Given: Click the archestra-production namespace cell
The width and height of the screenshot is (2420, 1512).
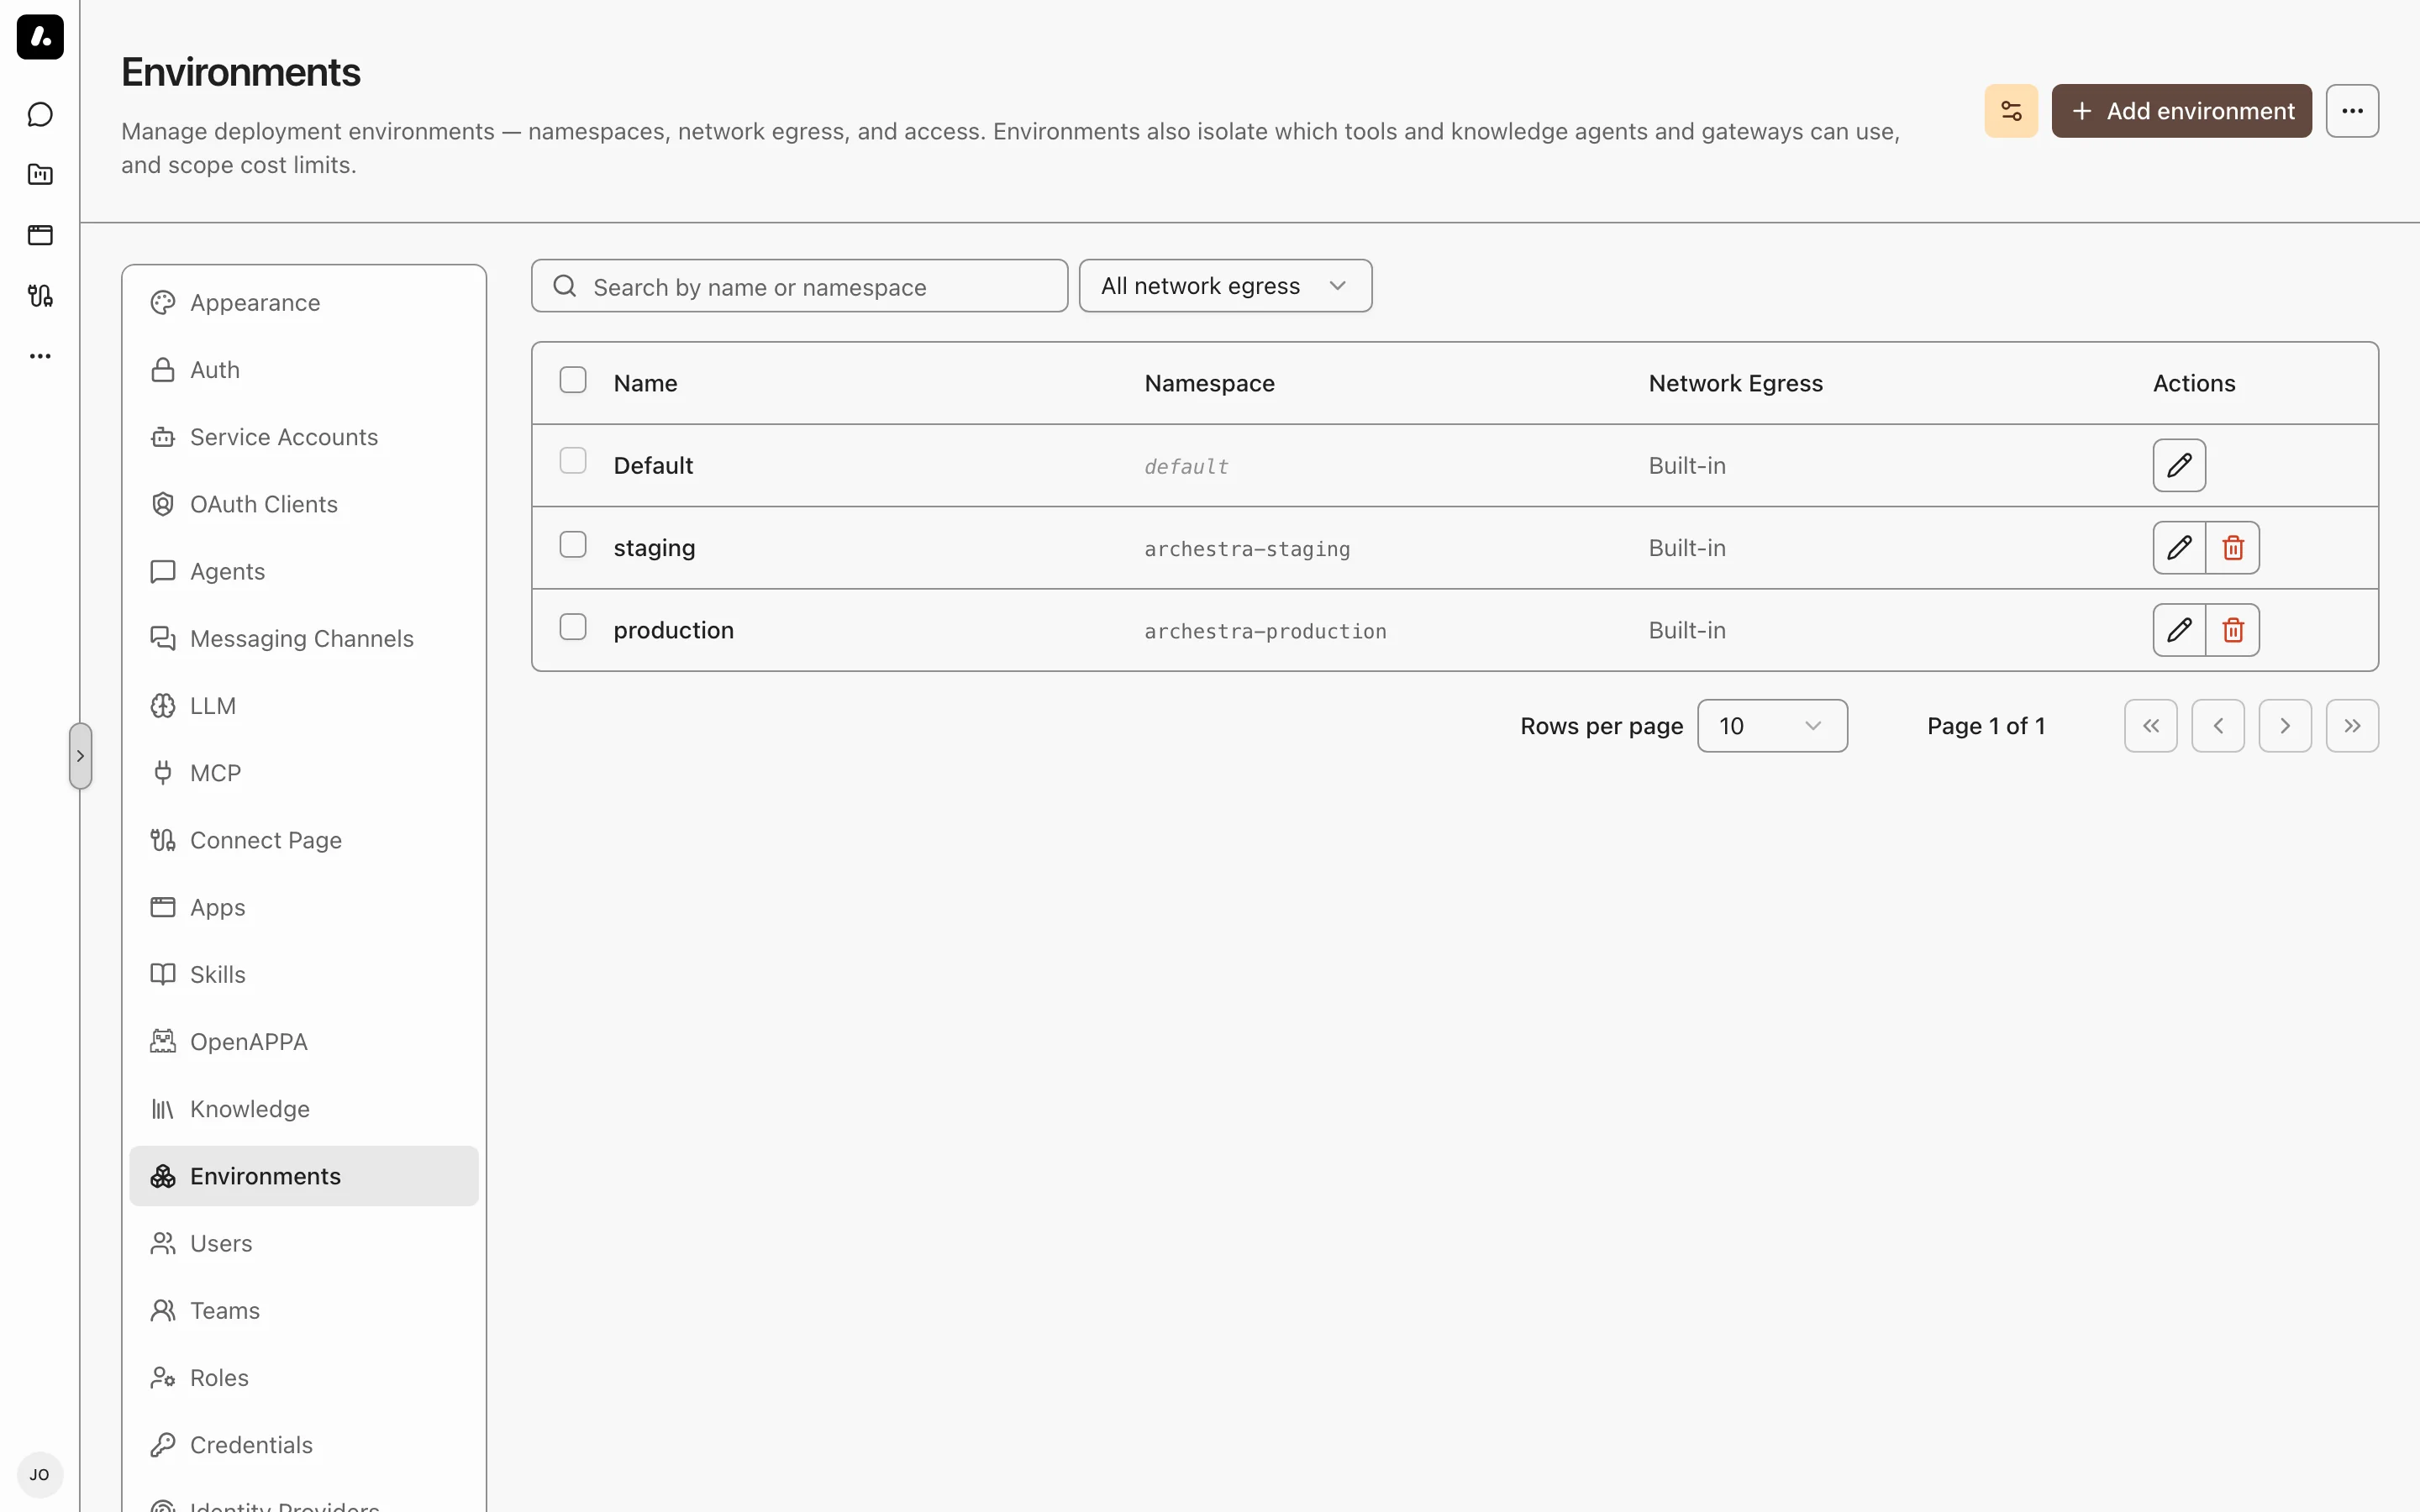Looking at the screenshot, I should [x=1265, y=631].
